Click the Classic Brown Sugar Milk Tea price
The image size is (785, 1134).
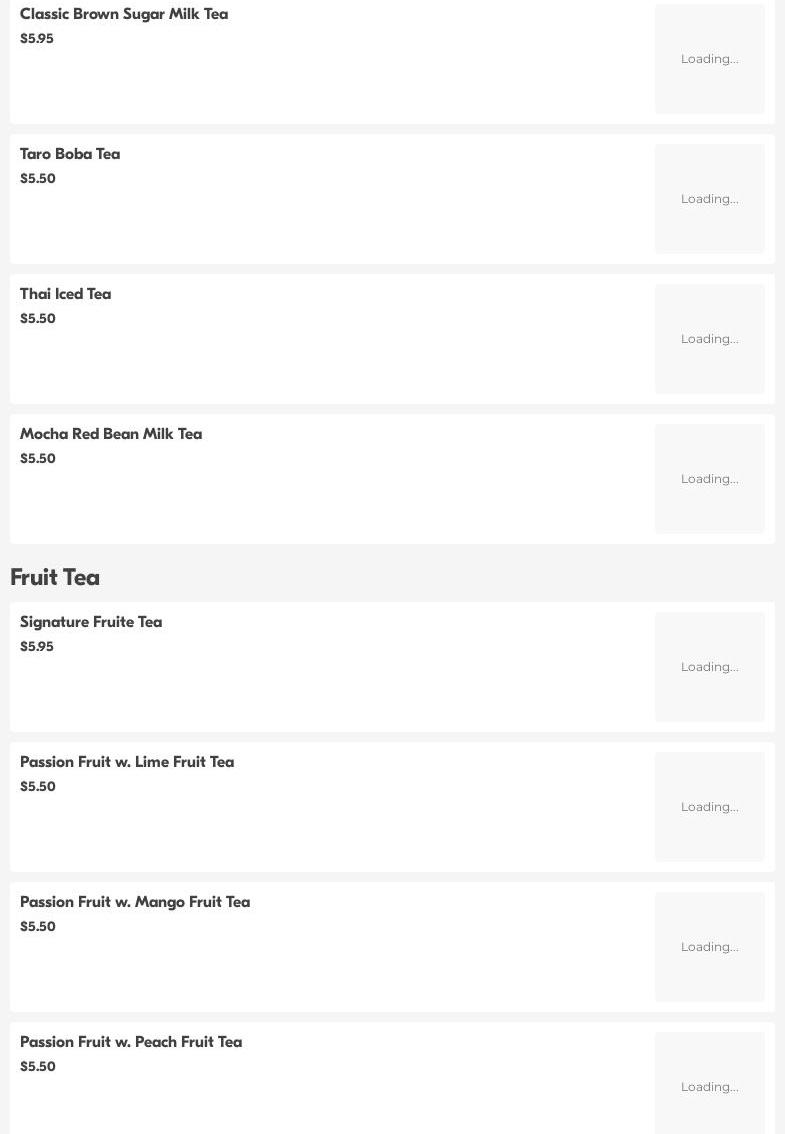tap(37, 39)
